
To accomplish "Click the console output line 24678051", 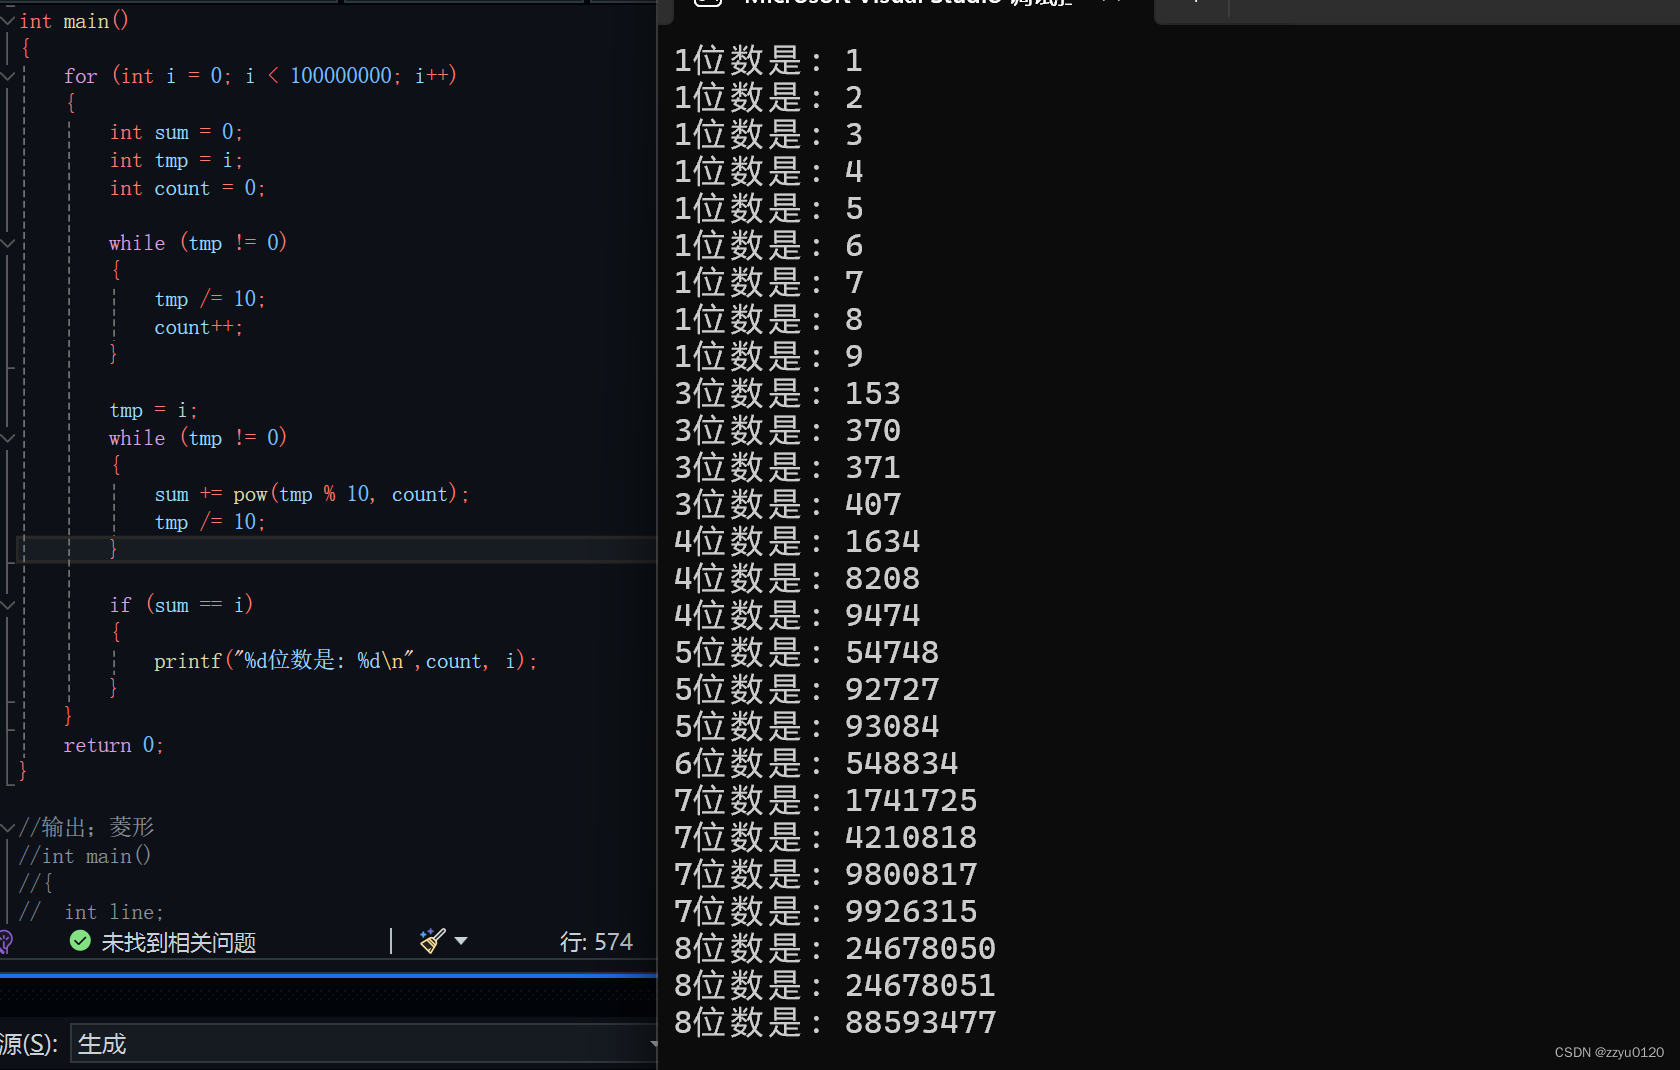I will (x=835, y=985).
